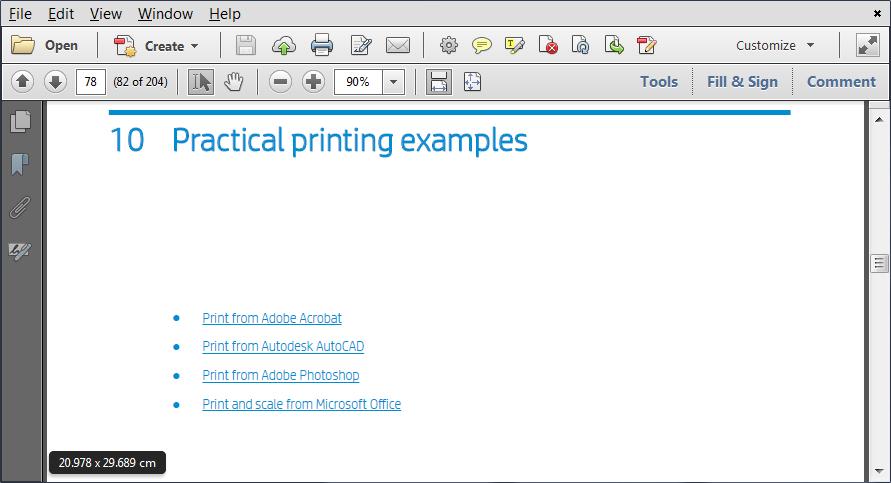Image resolution: width=891 pixels, height=483 pixels.
Task: Show Page Thumbnails panel
Action: [x=20, y=121]
